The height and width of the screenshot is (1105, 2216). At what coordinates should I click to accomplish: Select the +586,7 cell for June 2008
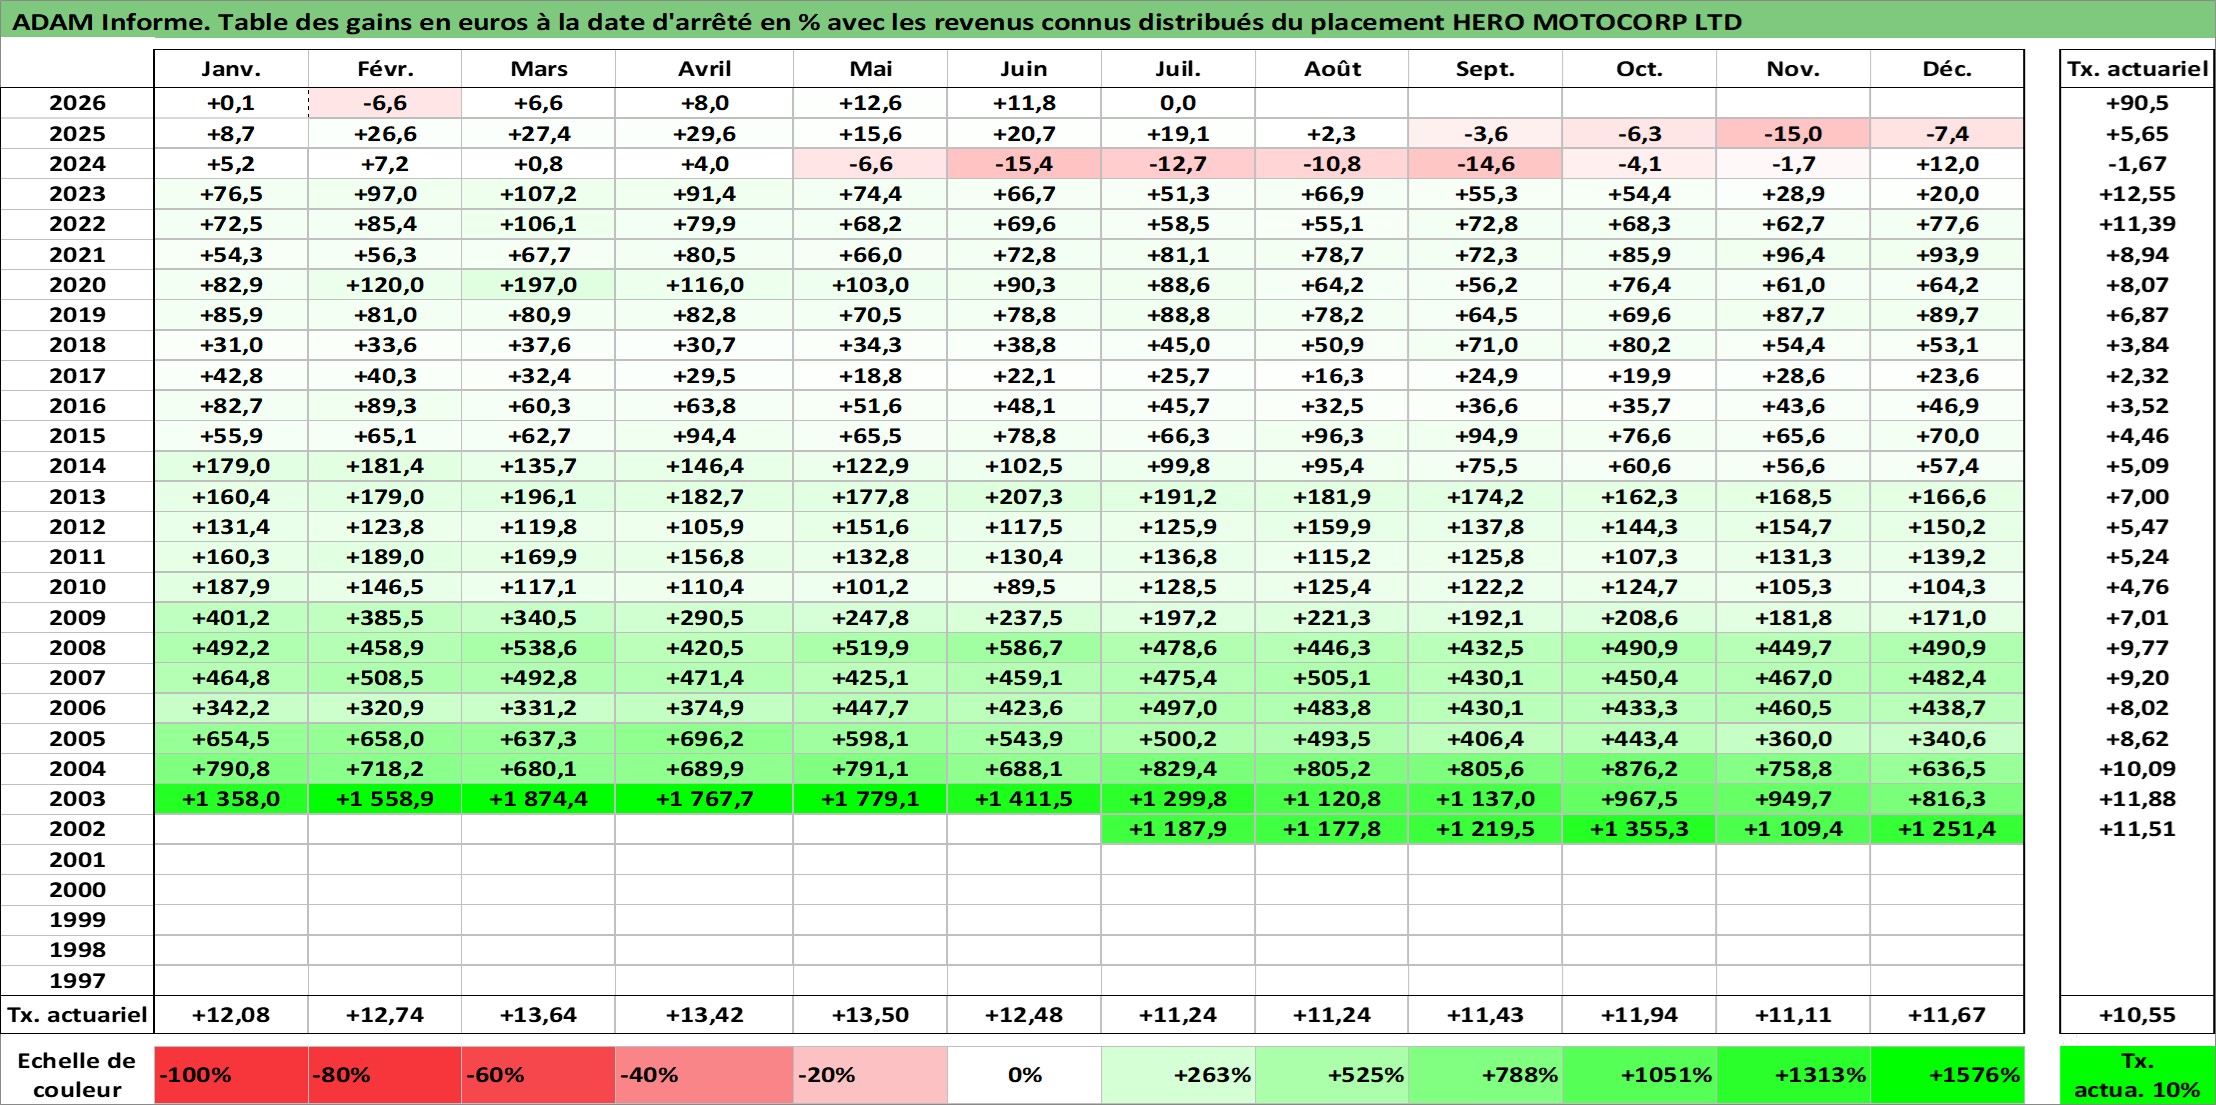1024,648
